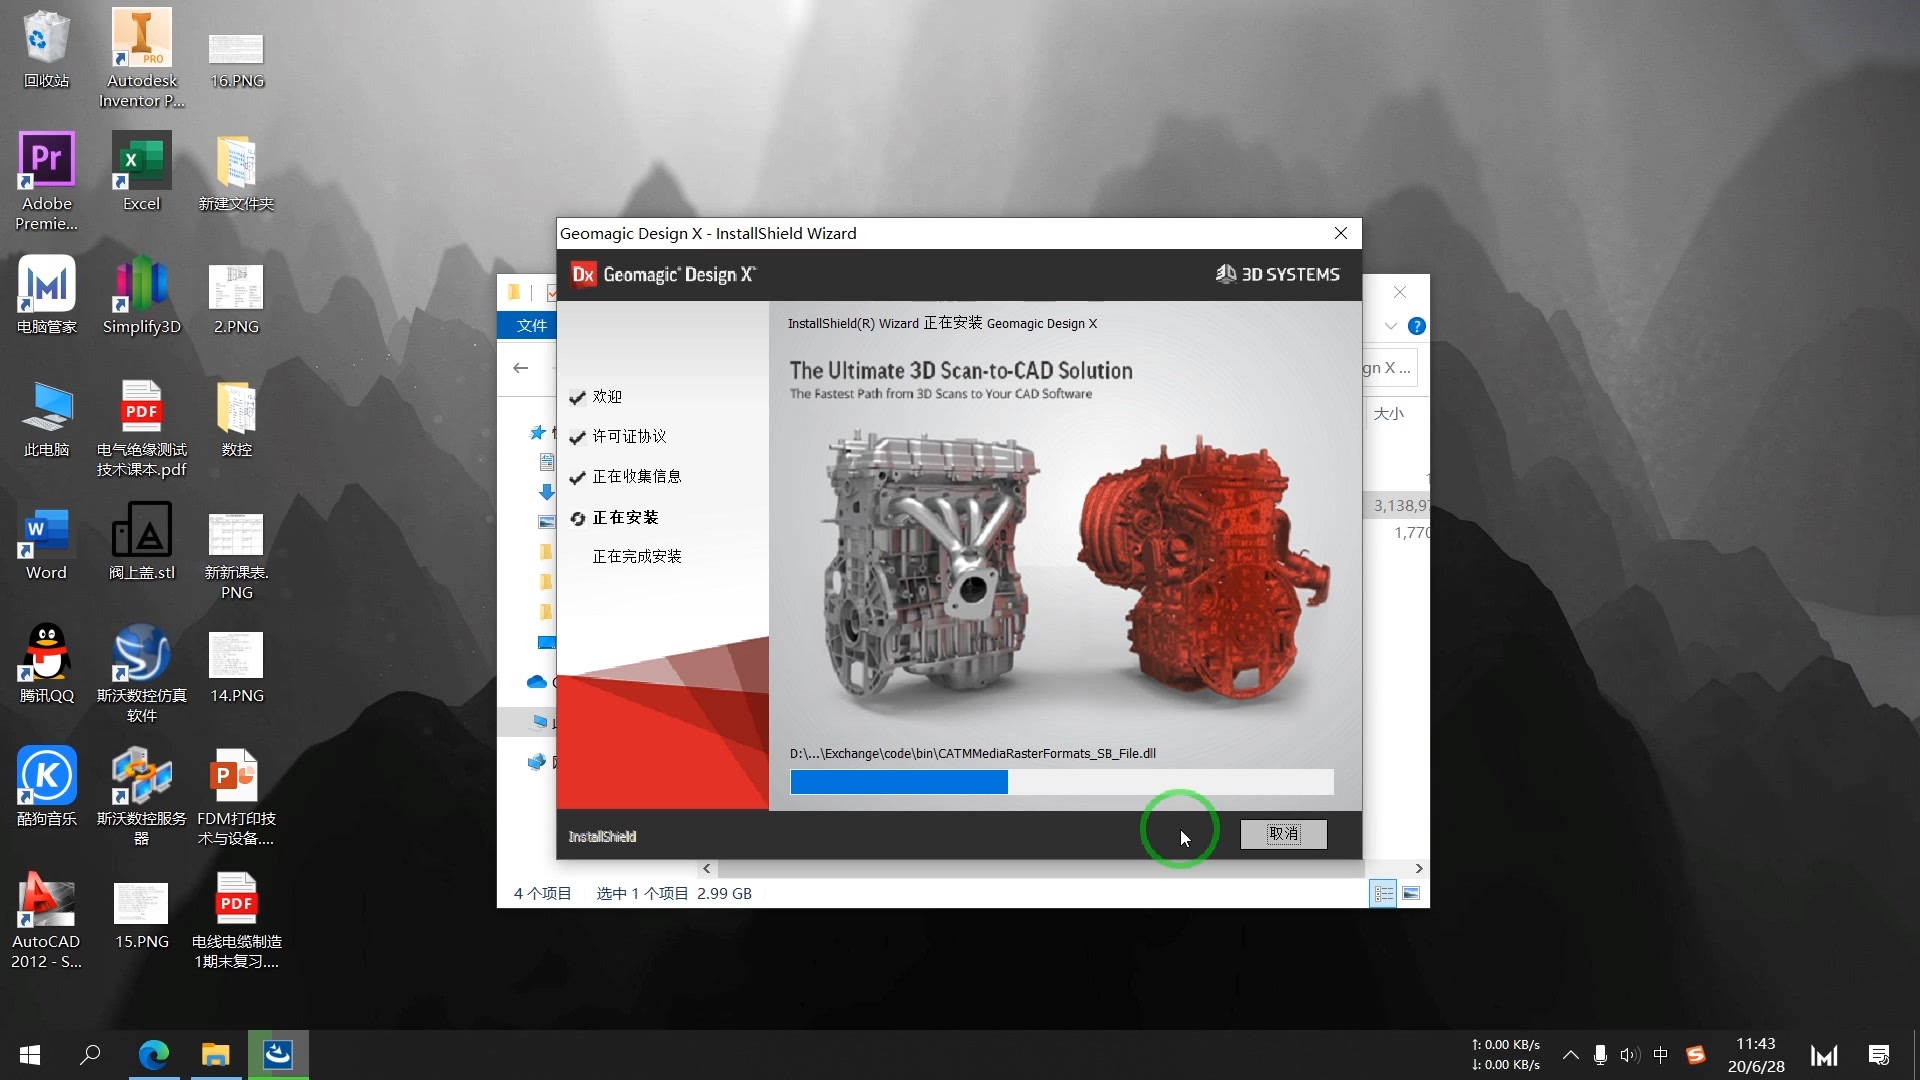Click the 取消 cancel button

point(1283,834)
